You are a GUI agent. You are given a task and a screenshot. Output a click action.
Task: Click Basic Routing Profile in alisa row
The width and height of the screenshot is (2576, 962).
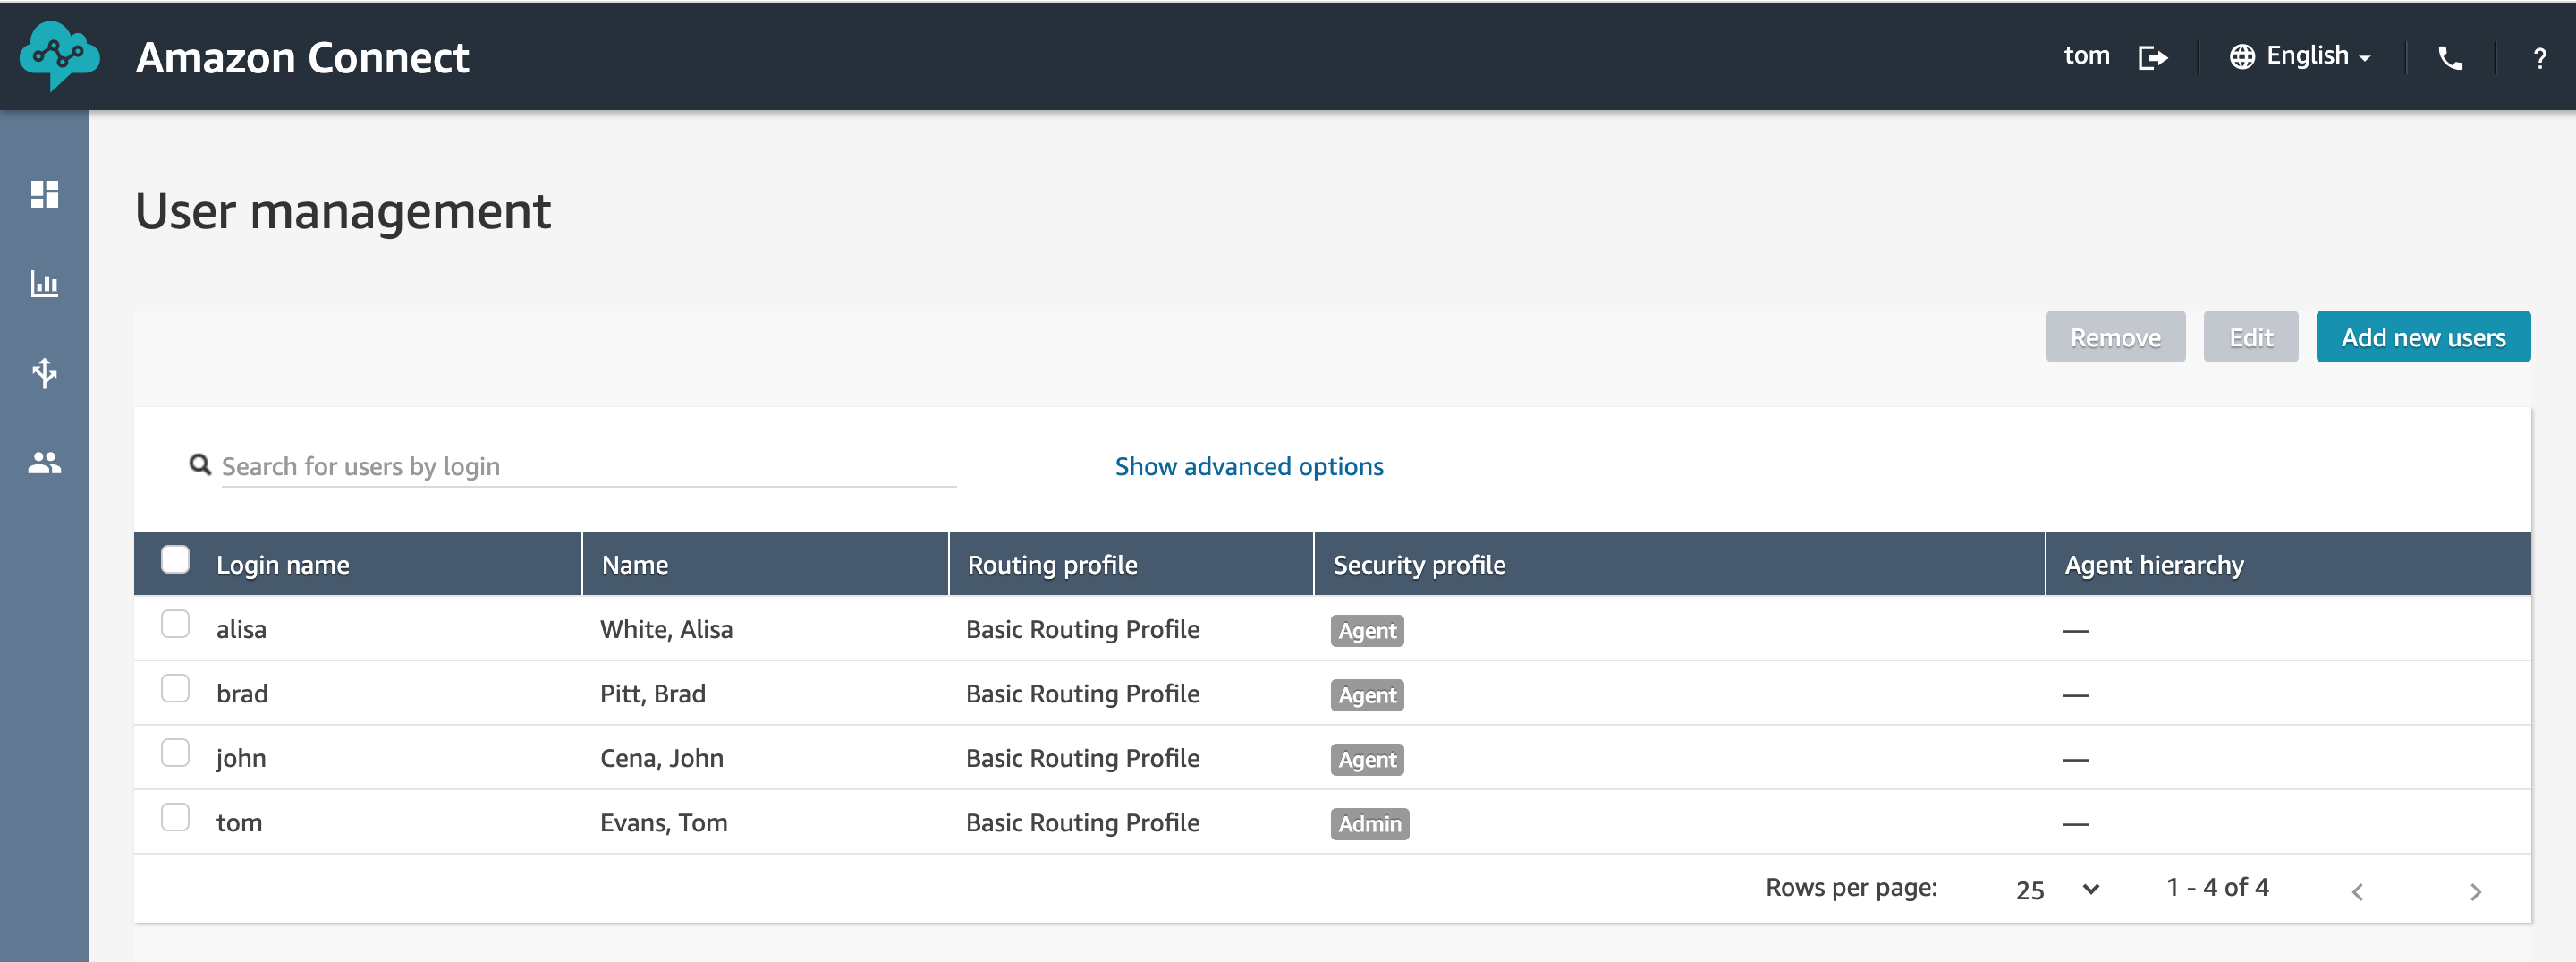[x=1082, y=629]
